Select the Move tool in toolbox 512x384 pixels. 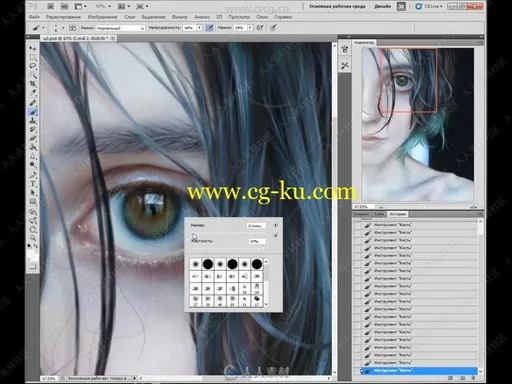[x=33, y=49]
